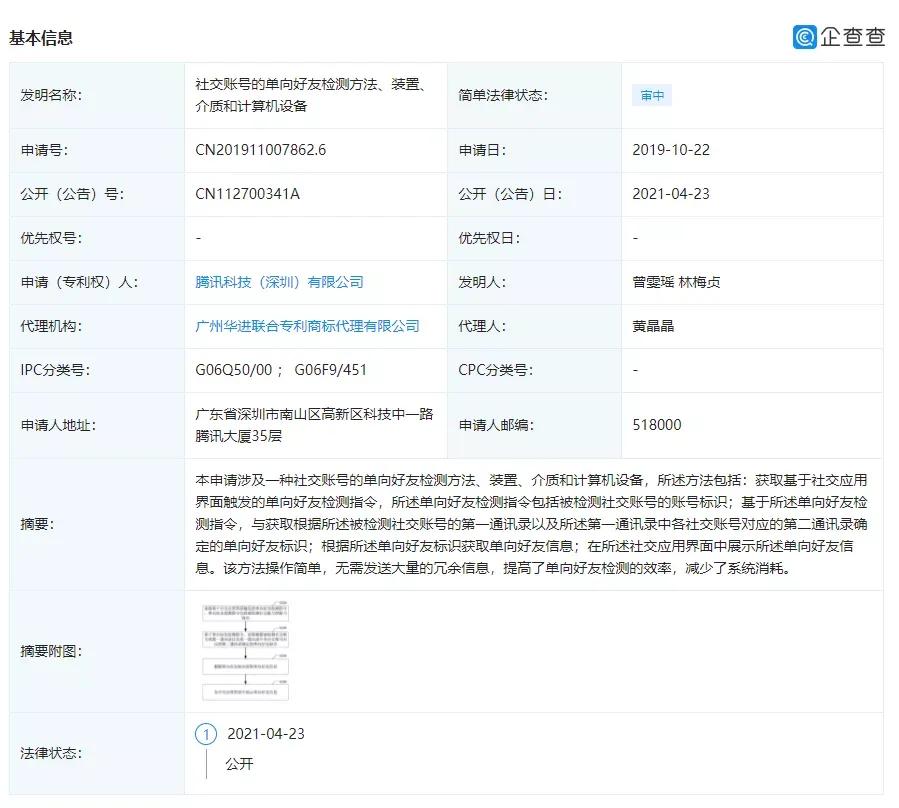Click the 公开 status text under 法律状态
The width and height of the screenshot is (899, 808).
(x=240, y=764)
